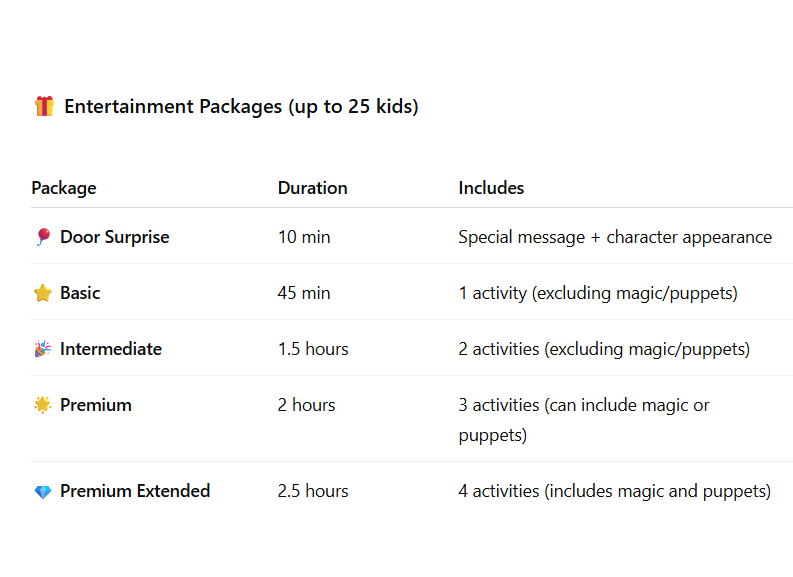Click the Includes column header

[491, 188]
